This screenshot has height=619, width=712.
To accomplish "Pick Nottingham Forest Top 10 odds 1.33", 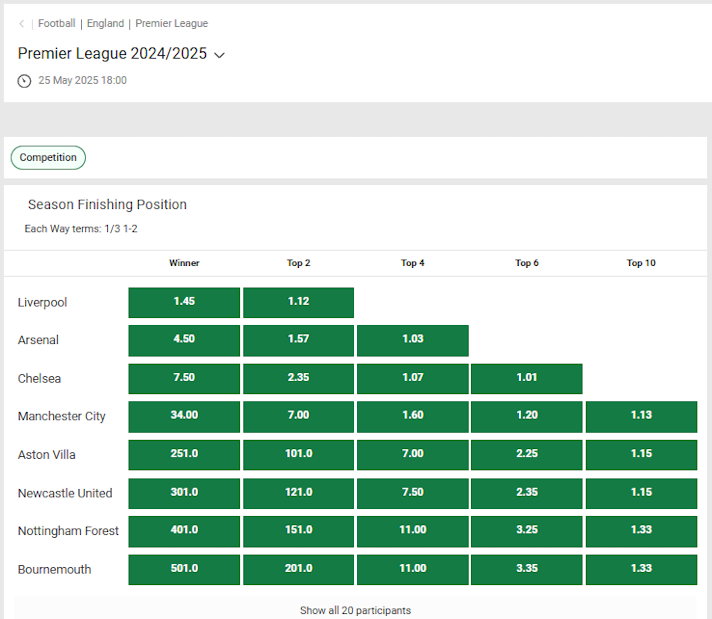I will coord(641,531).
